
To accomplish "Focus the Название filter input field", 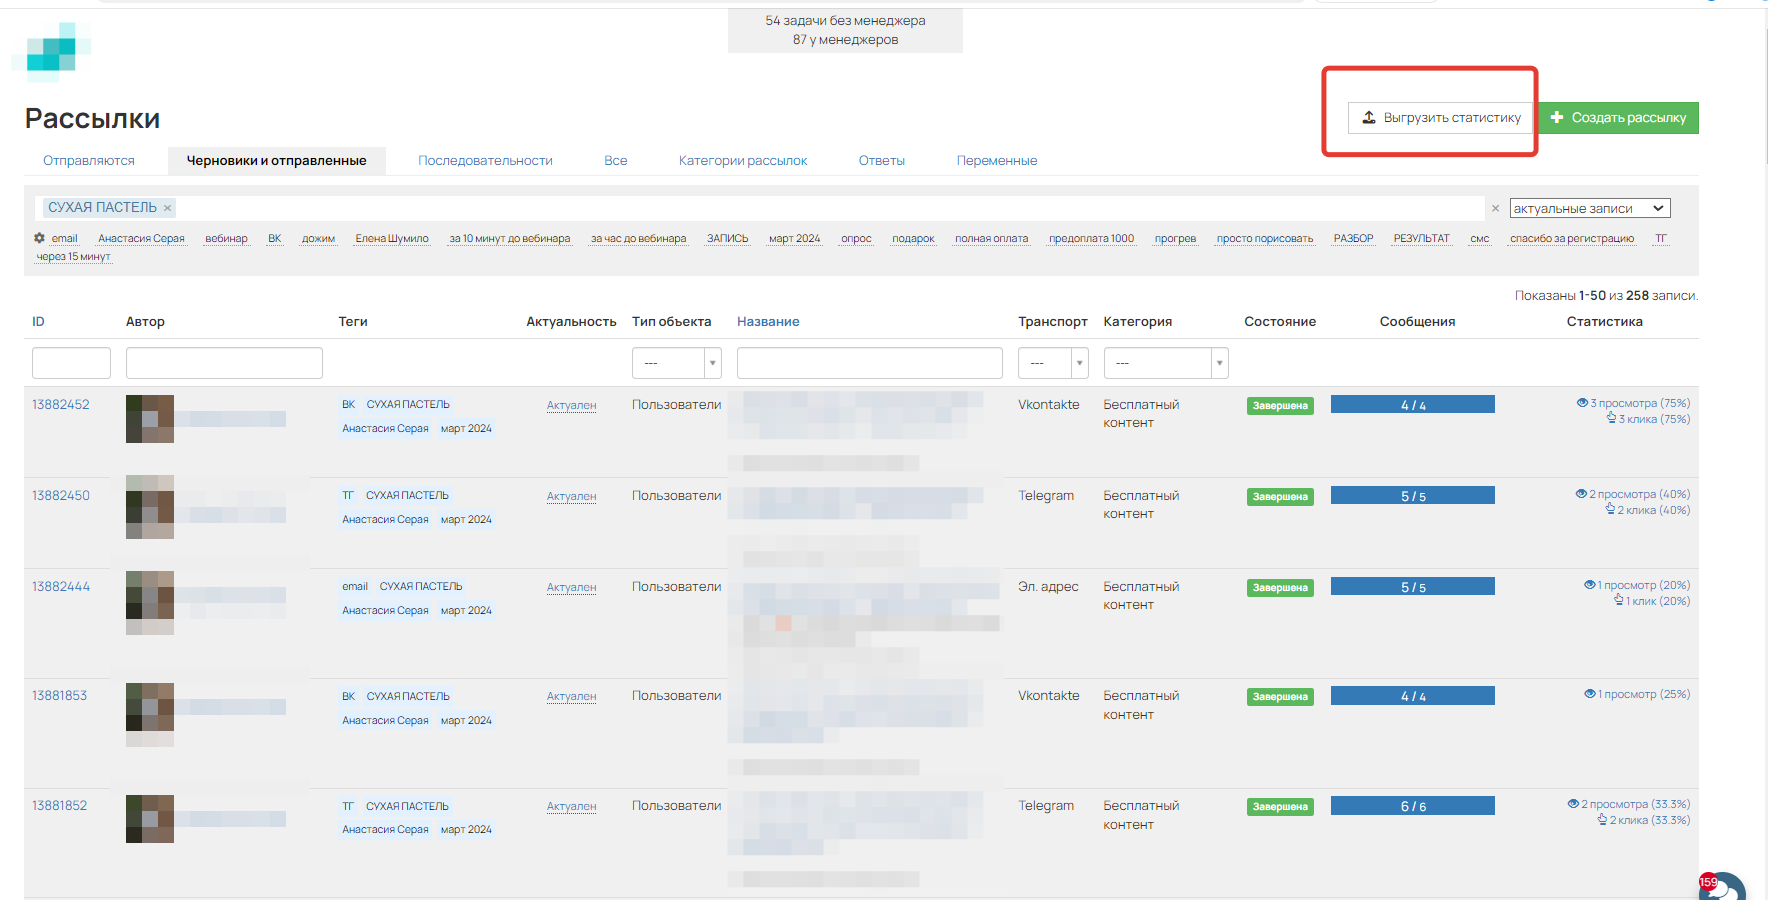I will (x=869, y=363).
